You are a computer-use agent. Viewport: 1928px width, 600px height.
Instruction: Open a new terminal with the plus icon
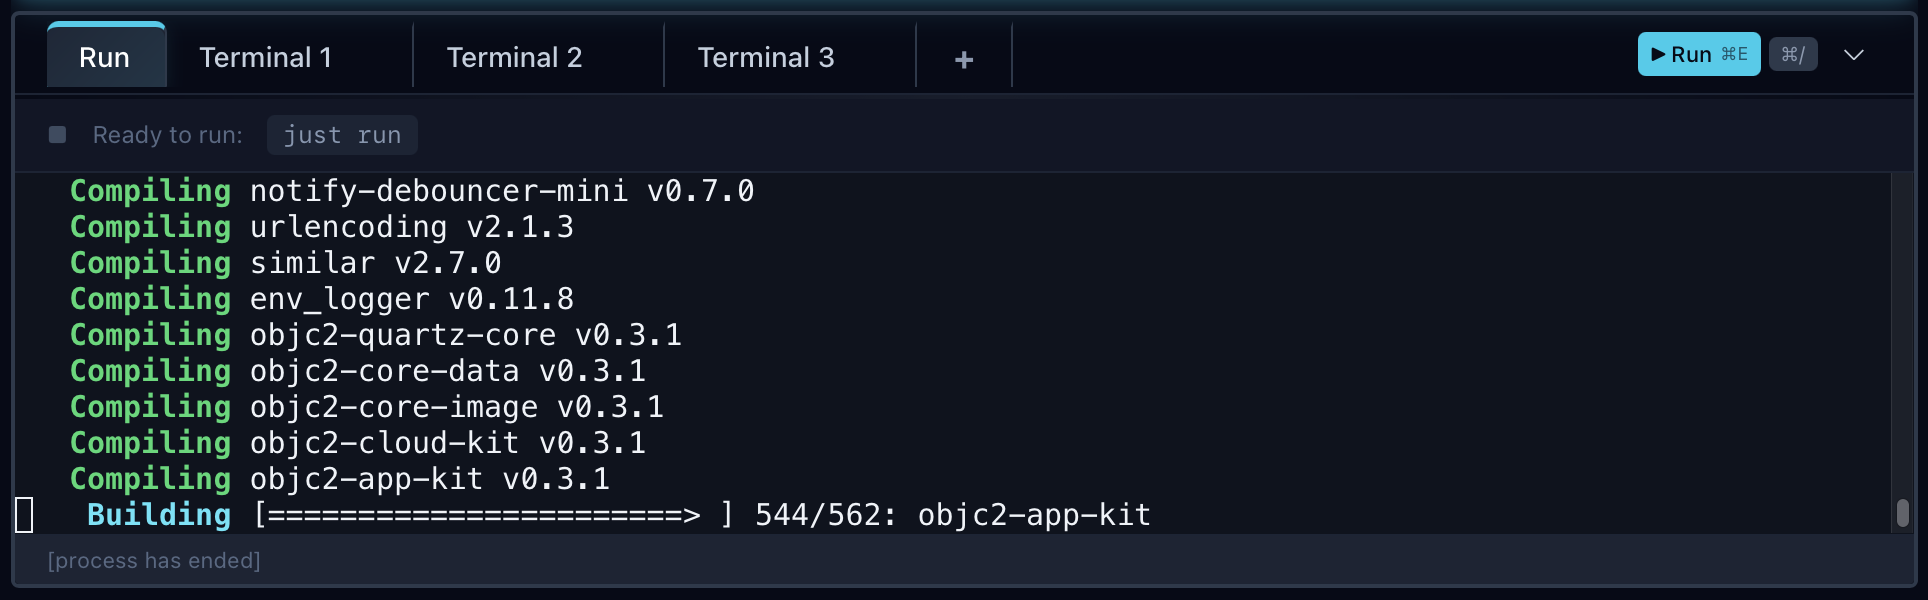(962, 58)
